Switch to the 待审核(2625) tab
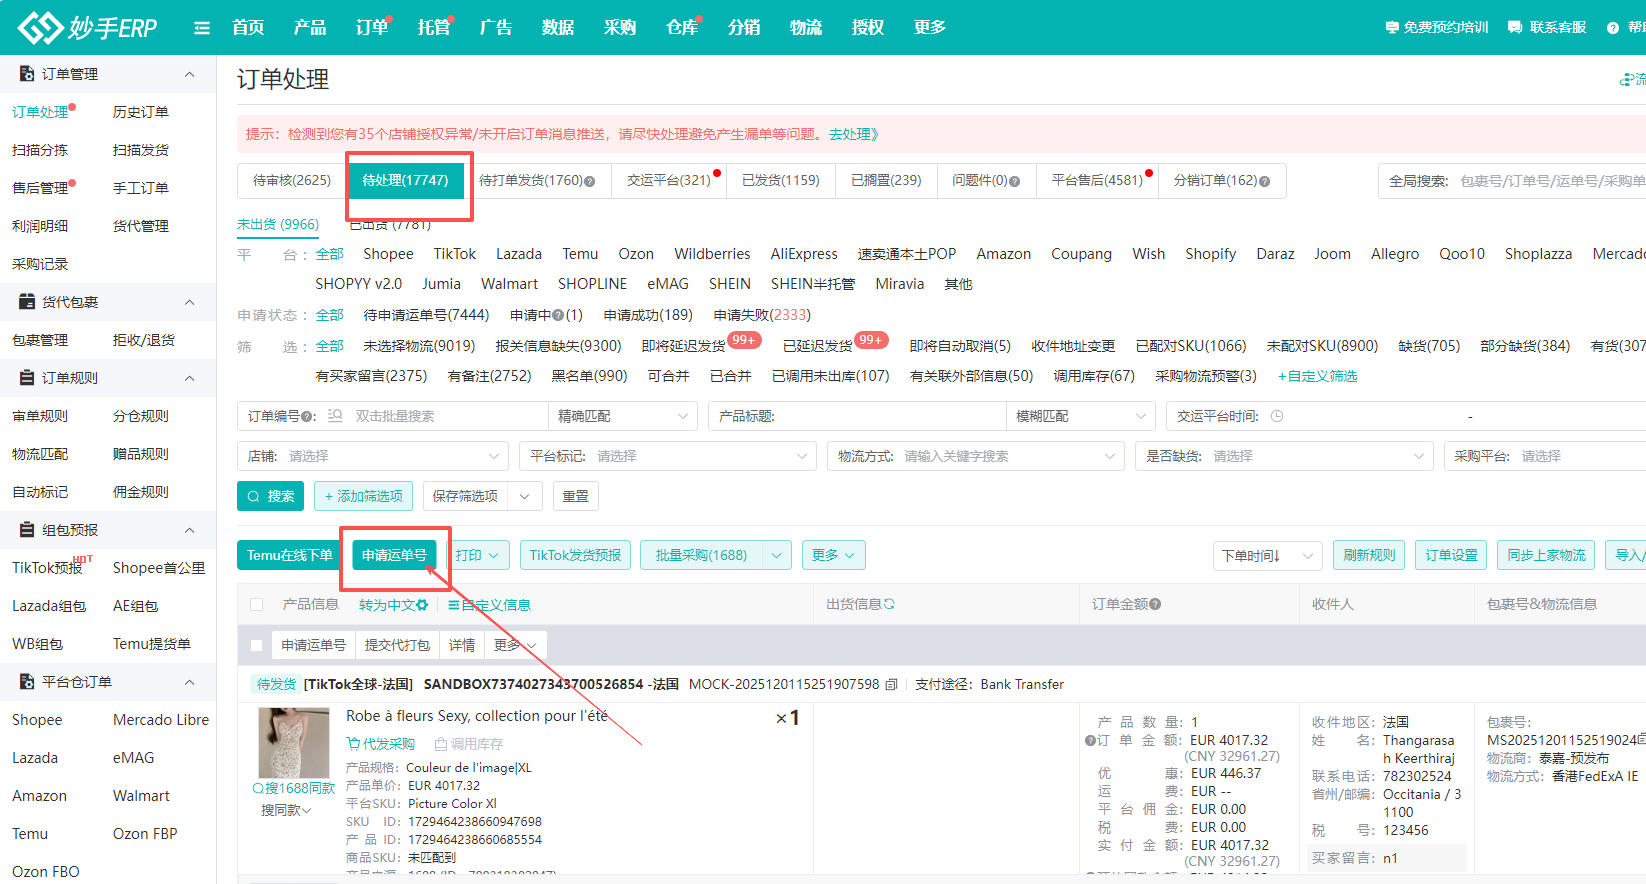 pyautogui.click(x=291, y=180)
